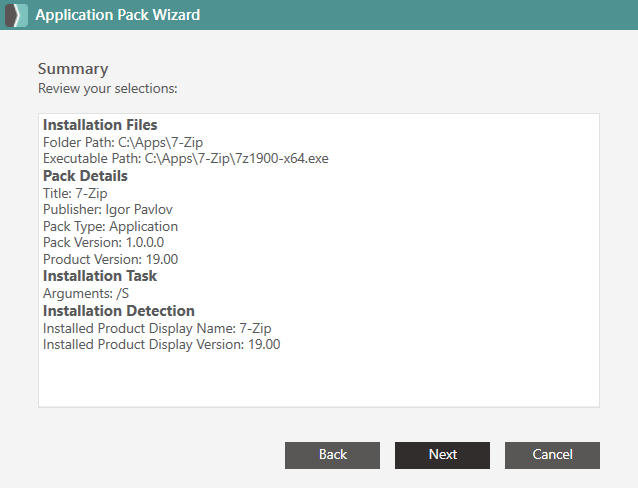Select 'Installed Product Display Version: 19.00' line
Viewport: 638px width, 488px height.
pyautogui.click(x=162, y=345)
